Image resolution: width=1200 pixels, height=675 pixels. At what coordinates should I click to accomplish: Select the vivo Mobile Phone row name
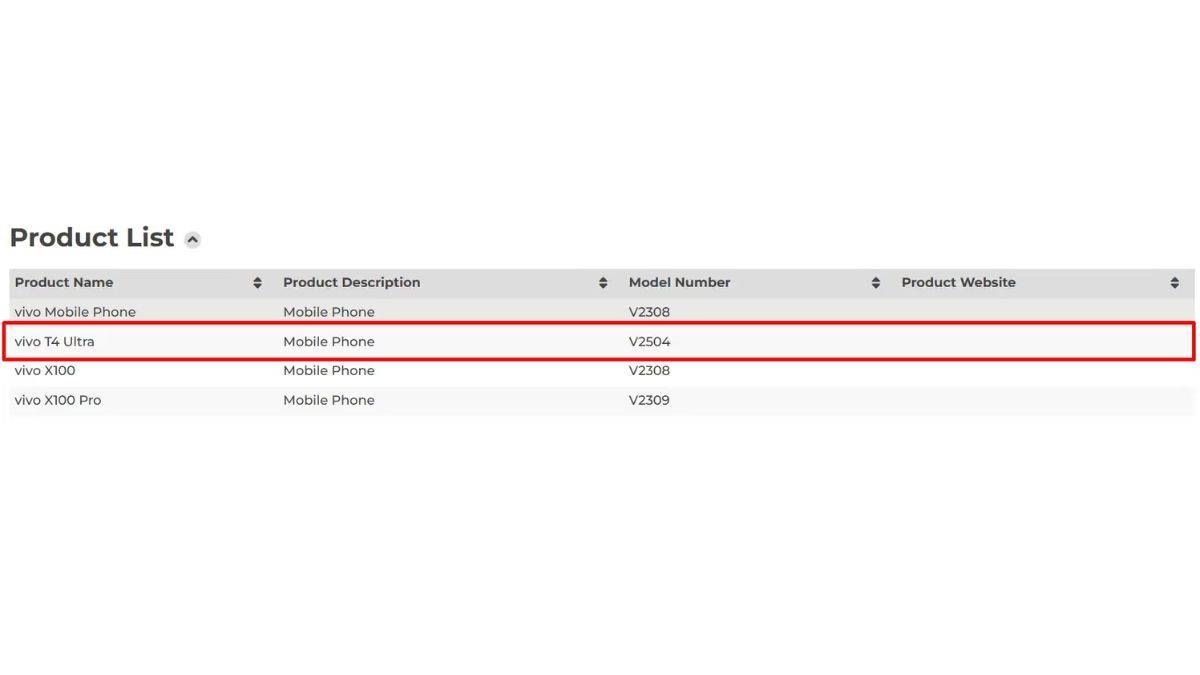click(75, 312)
